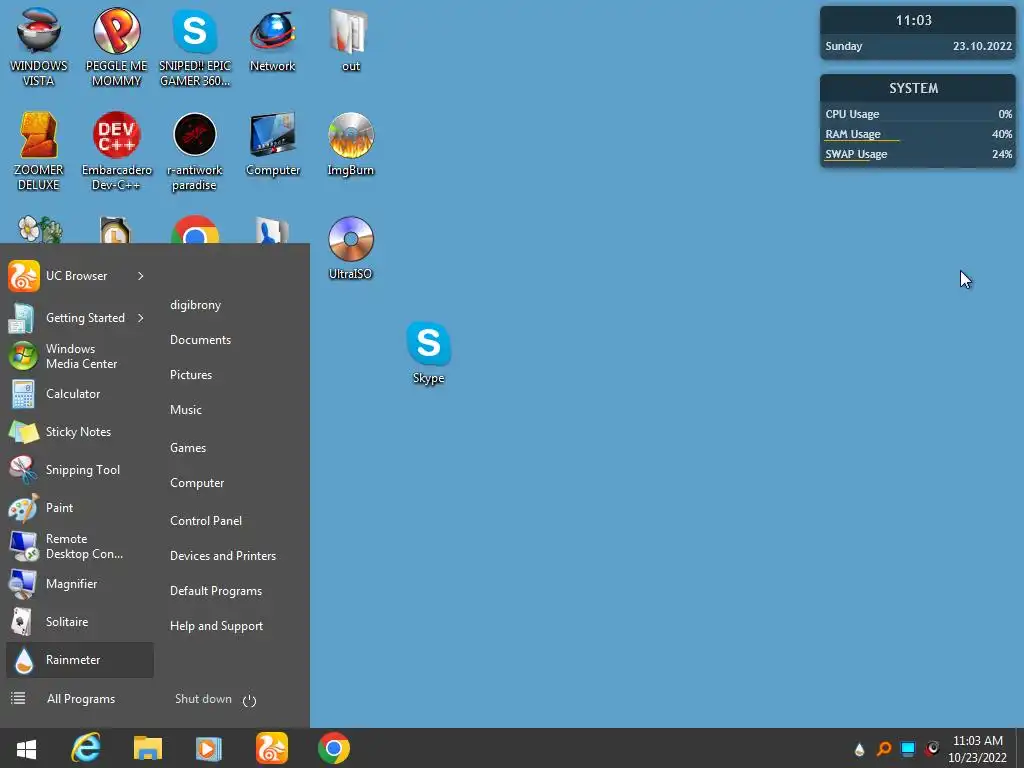
Task: Open Windows Media Center in Start menu
Action: click(x=80, y=356)
